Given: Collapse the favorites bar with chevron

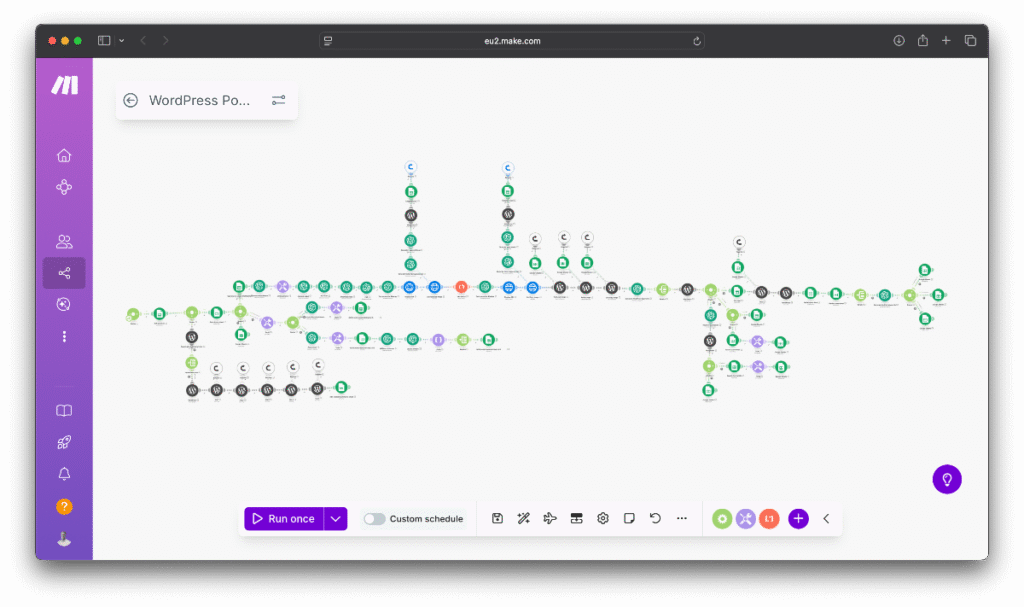Looking at the screenshot, I should (826, 518).
